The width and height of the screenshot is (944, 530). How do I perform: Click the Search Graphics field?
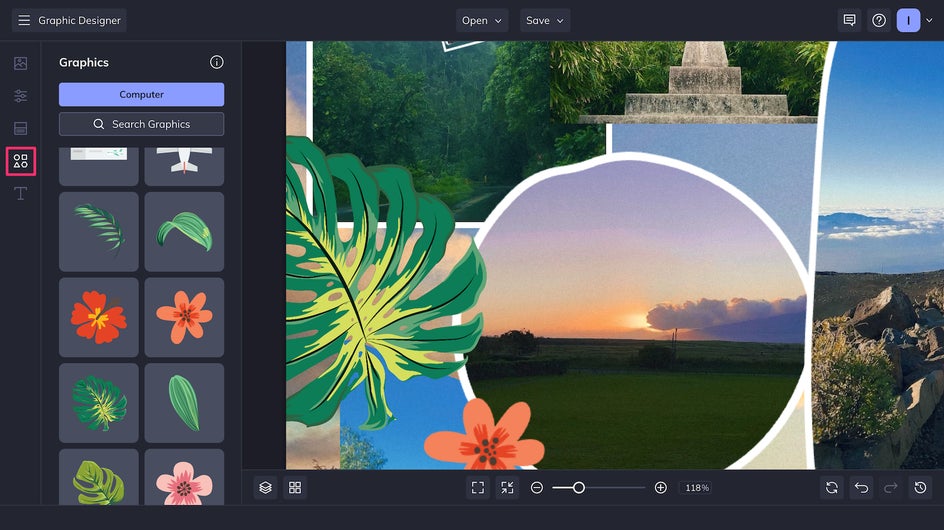141,124
